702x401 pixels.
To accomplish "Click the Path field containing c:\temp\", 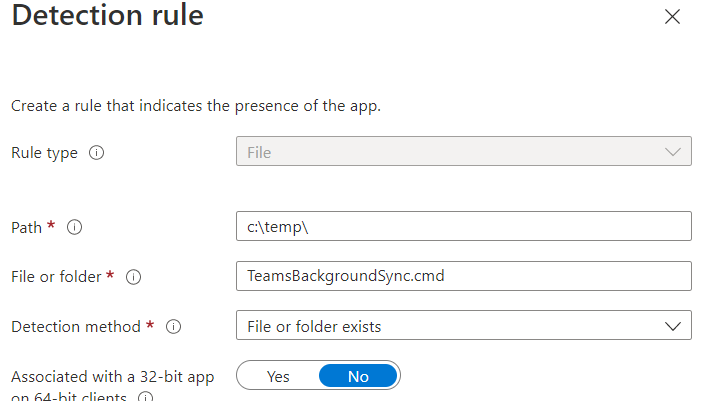I will click(x=463, y=227).
